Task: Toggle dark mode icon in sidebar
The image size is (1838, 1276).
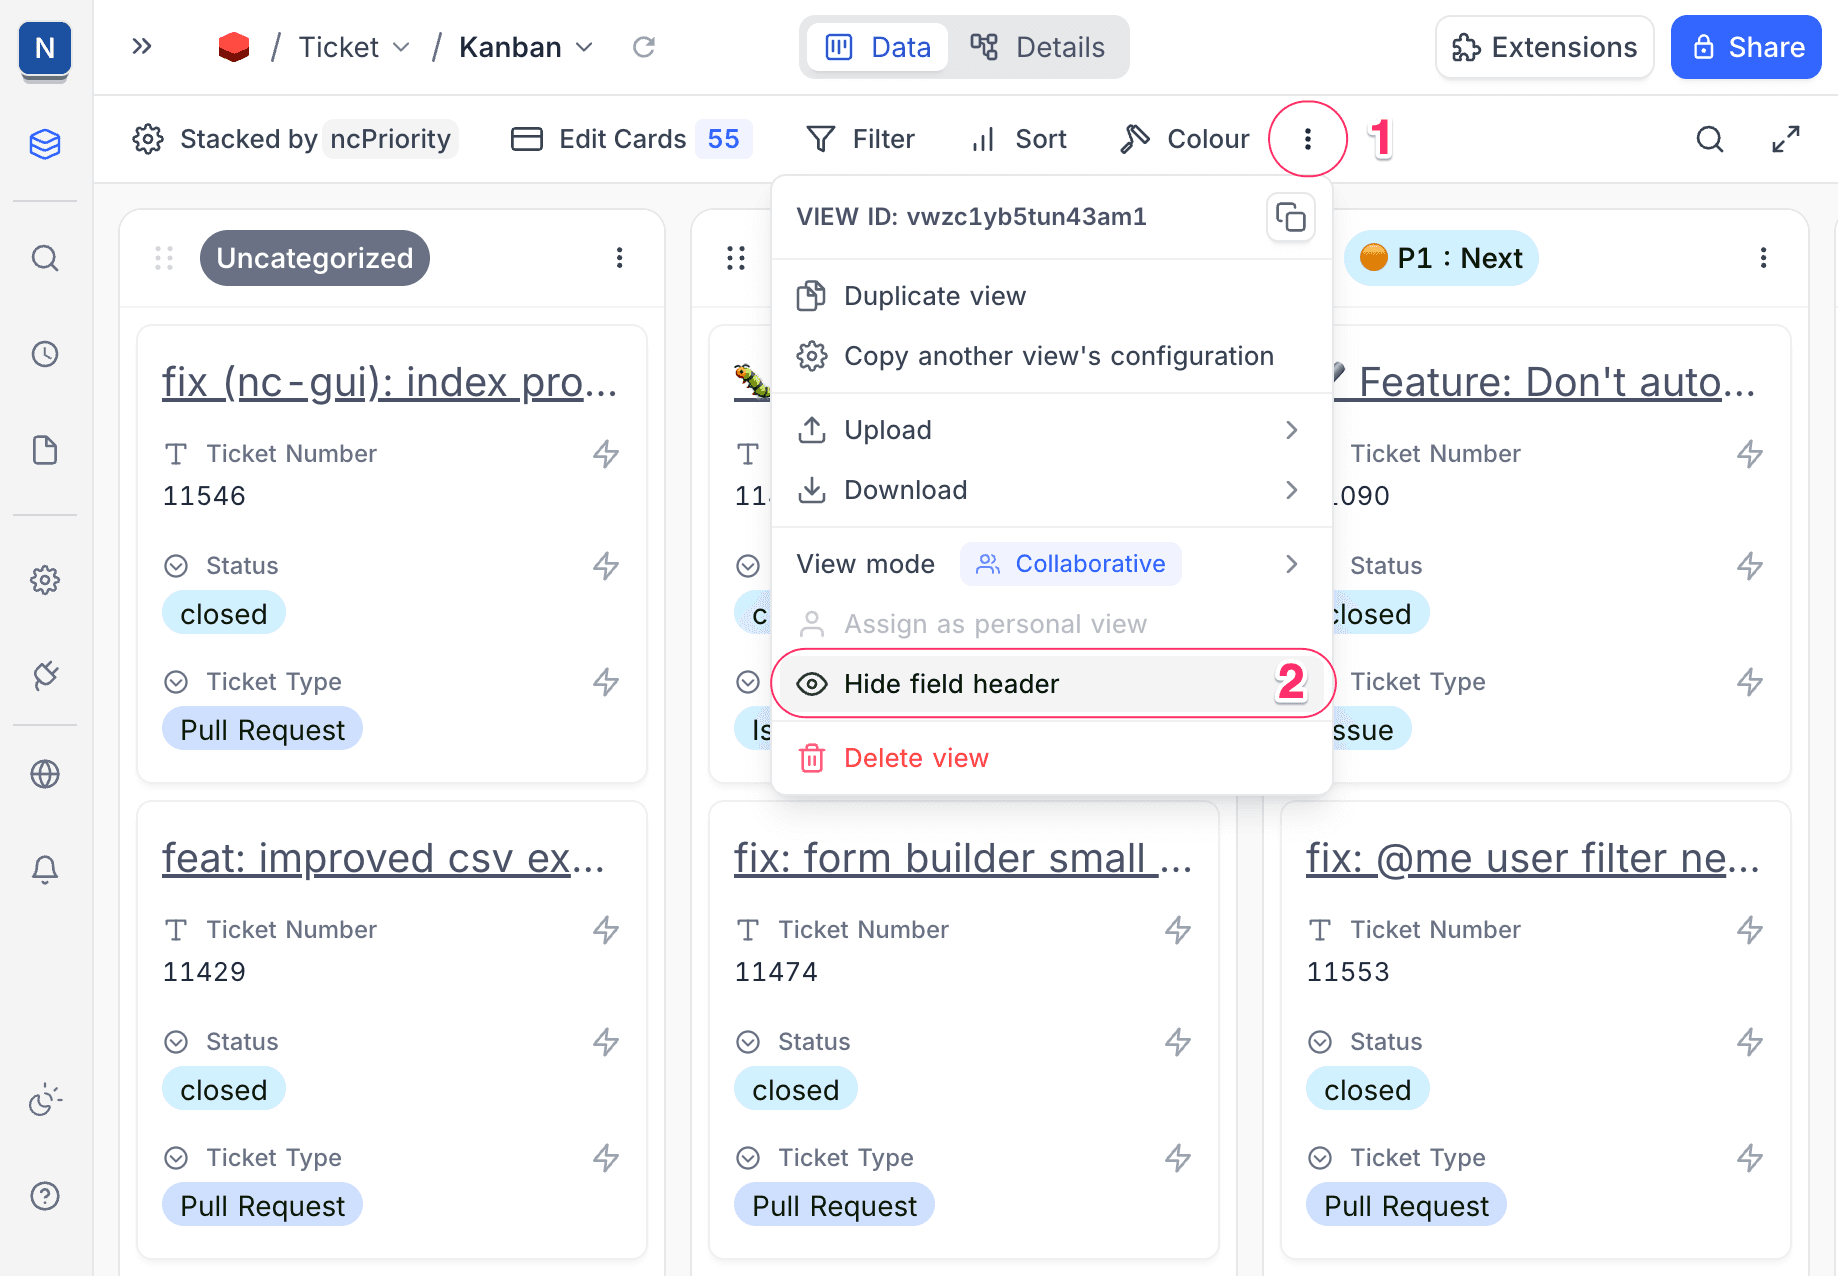Action: 45,1100
